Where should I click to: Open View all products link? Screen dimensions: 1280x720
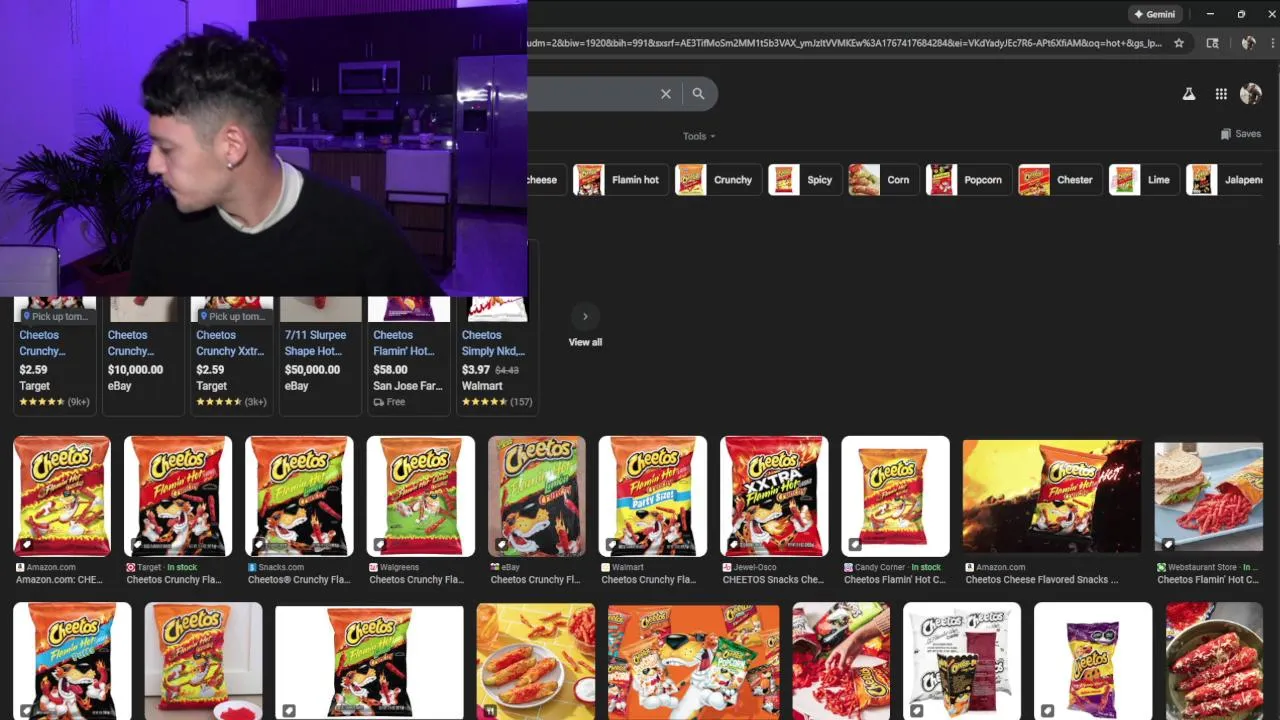585,342
